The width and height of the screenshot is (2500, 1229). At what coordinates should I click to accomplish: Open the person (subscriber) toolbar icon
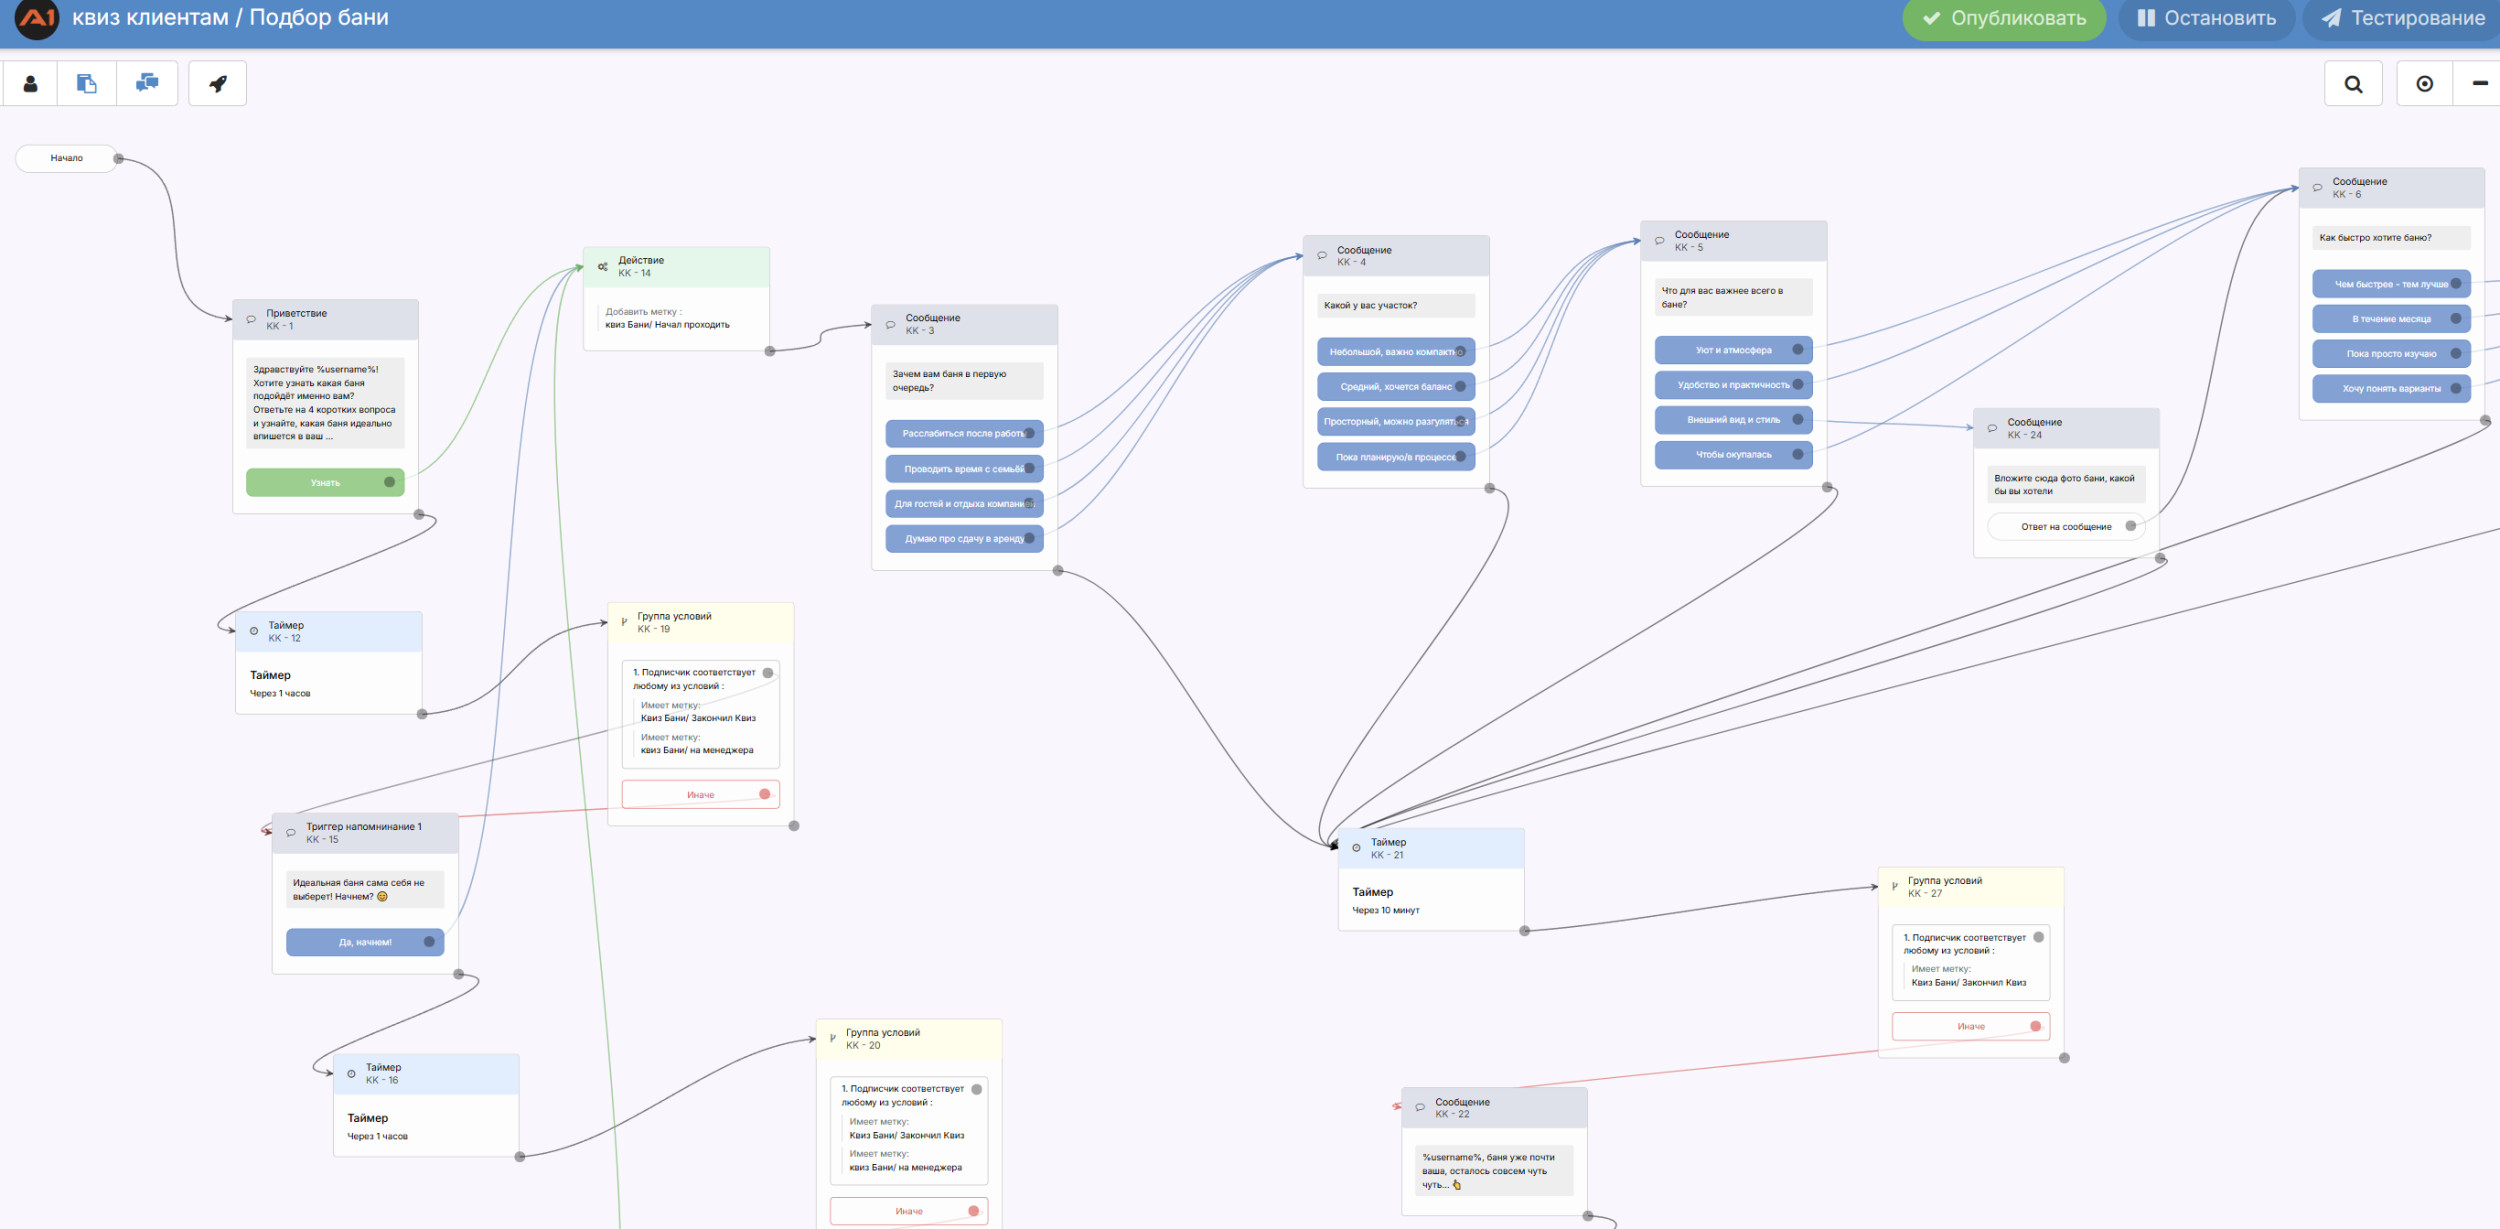(x=30, y=84)
